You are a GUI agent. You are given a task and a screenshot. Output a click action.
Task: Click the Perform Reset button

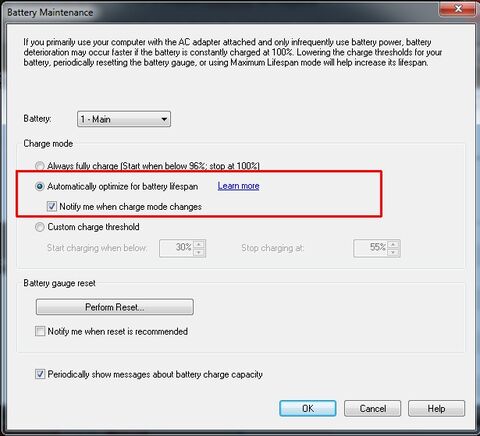[115, 307]
